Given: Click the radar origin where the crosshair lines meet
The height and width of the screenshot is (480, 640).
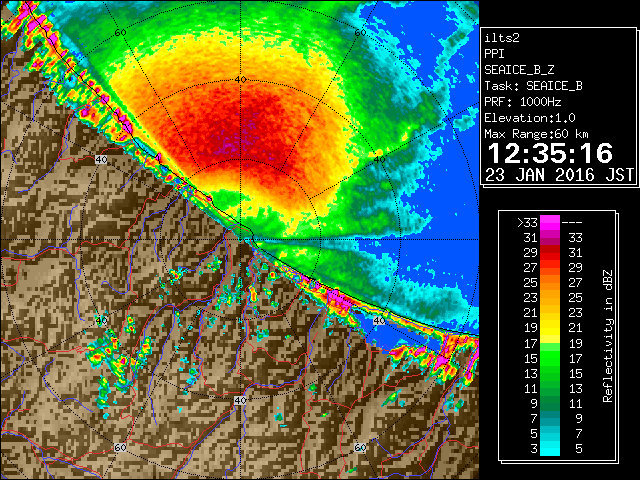Looking at the screenshot, I should pos(241,240).
